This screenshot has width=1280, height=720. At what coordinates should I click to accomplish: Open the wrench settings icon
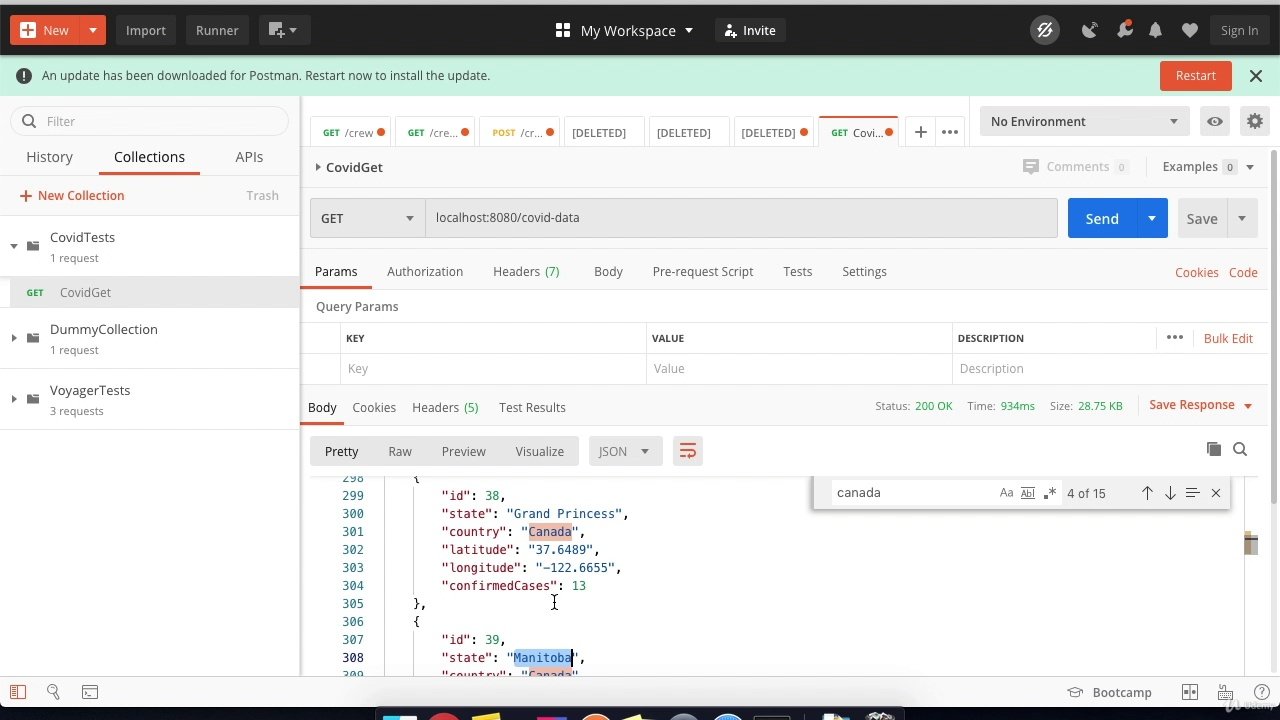pyautogui.click(x=1124, y=30)
